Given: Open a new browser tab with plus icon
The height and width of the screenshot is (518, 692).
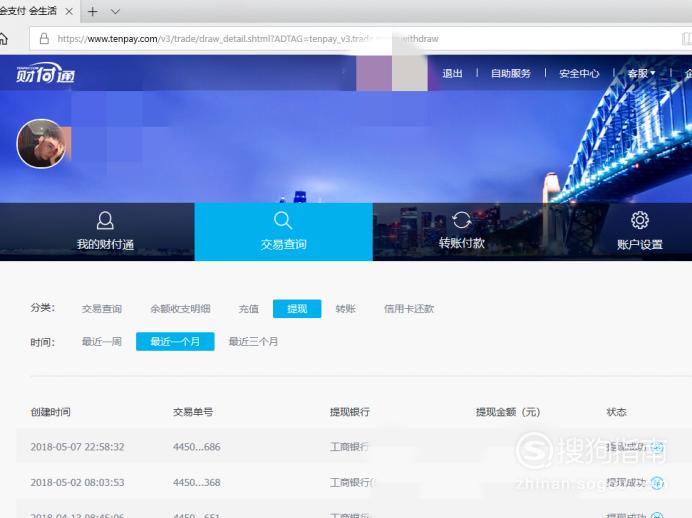Looking at the screenshot, I should point(93,11).
